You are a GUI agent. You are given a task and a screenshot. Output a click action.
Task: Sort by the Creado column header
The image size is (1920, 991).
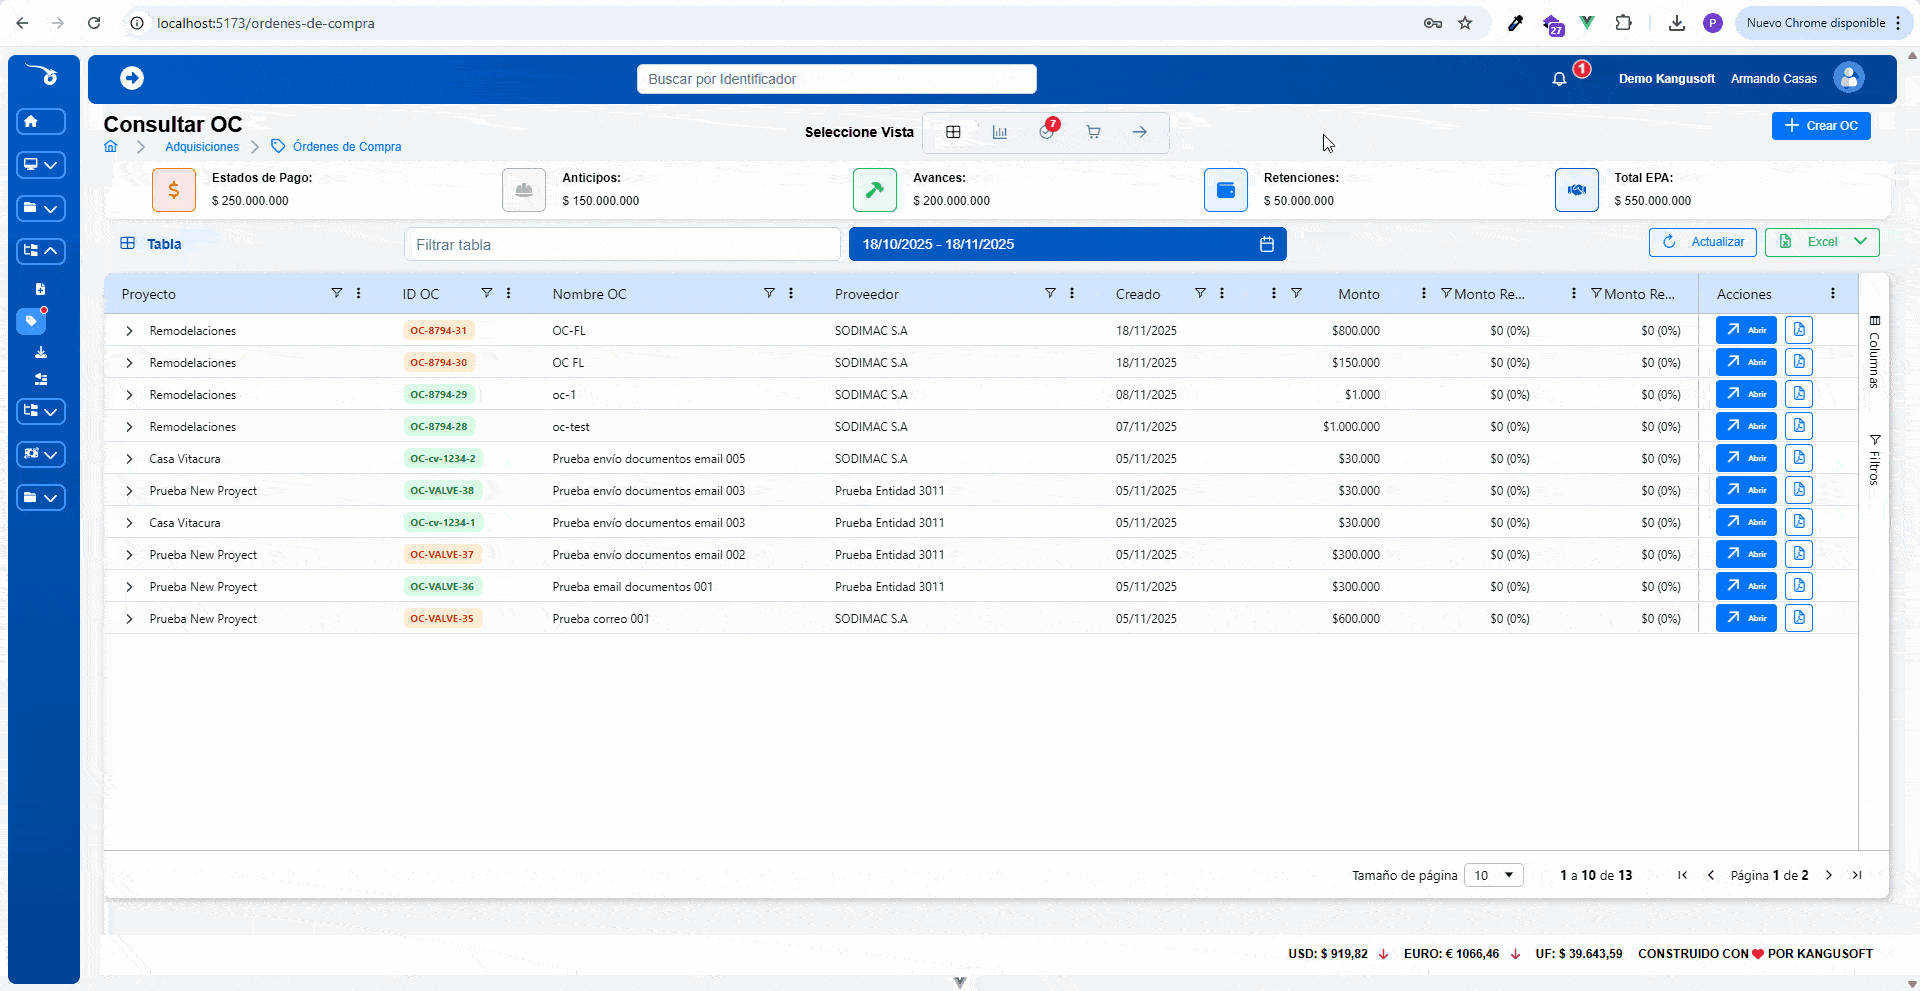tap(1138, 294)
